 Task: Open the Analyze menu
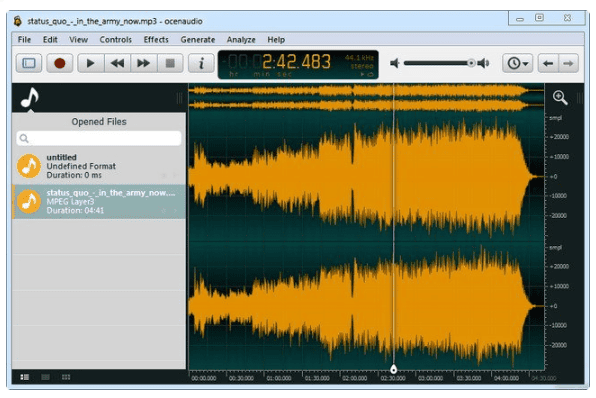[241, 40]
